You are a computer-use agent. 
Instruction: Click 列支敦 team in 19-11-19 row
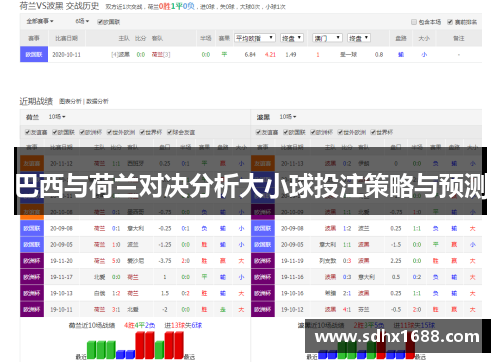pos(327,261)
